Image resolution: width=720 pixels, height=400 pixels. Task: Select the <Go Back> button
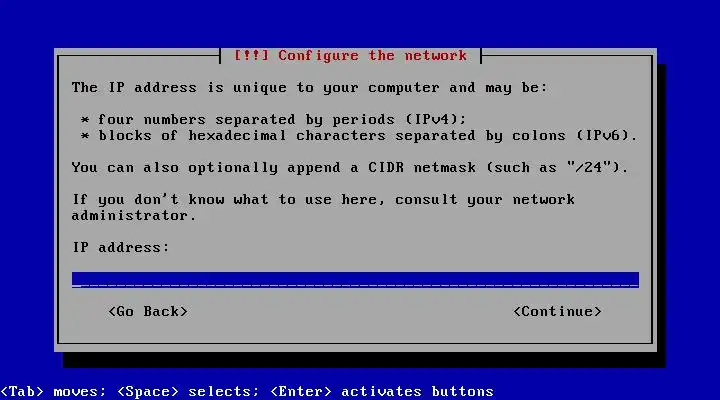[148, 311]
